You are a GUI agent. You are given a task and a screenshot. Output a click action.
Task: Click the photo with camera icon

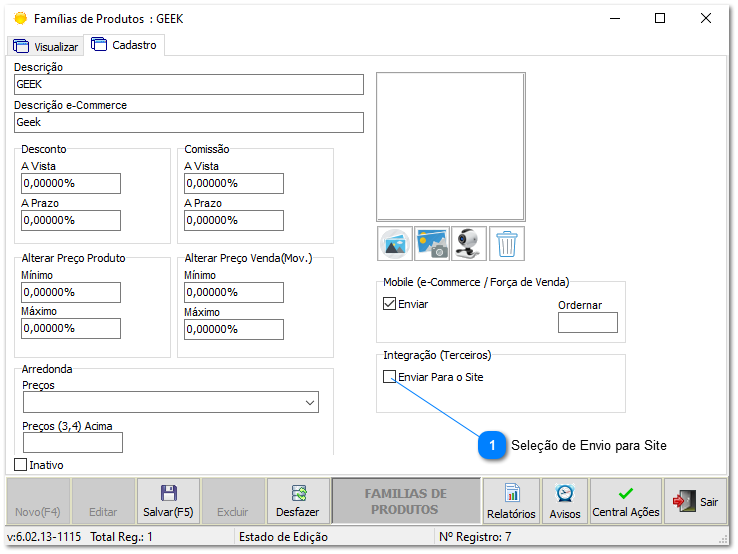pos(433,244)
